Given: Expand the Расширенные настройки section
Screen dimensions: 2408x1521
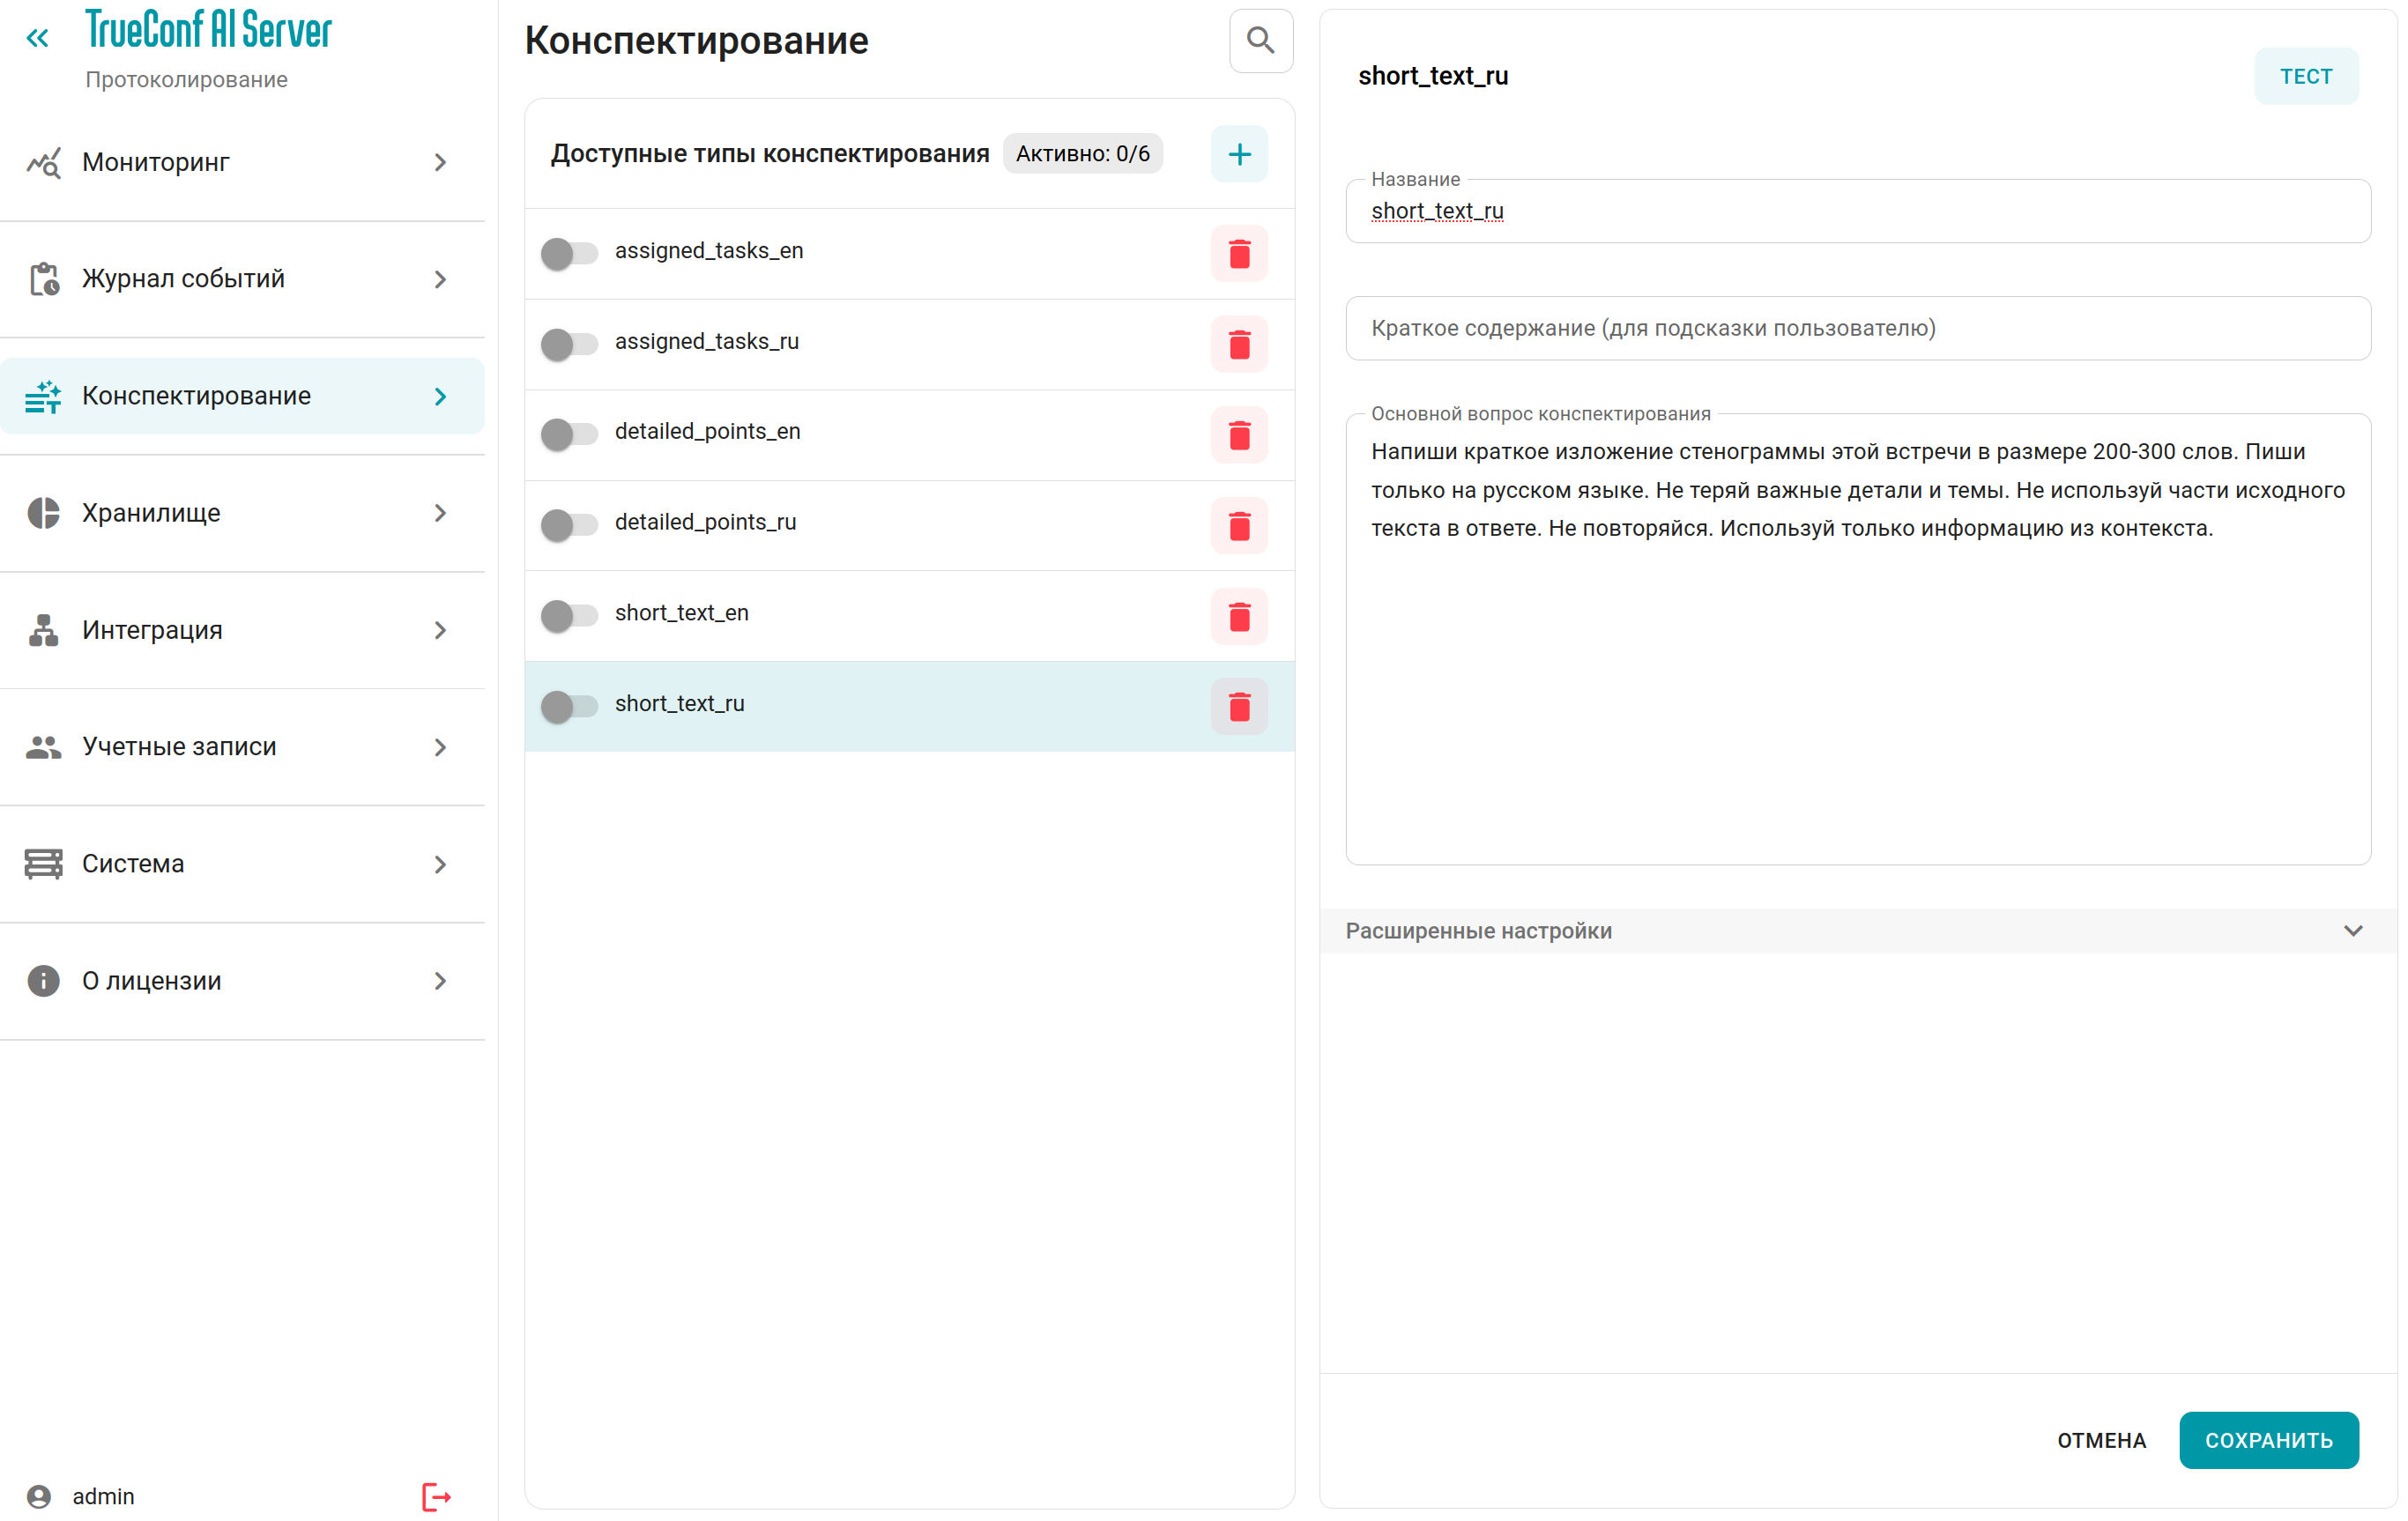Looking at the screenshot, I should tap(2352, 930).
